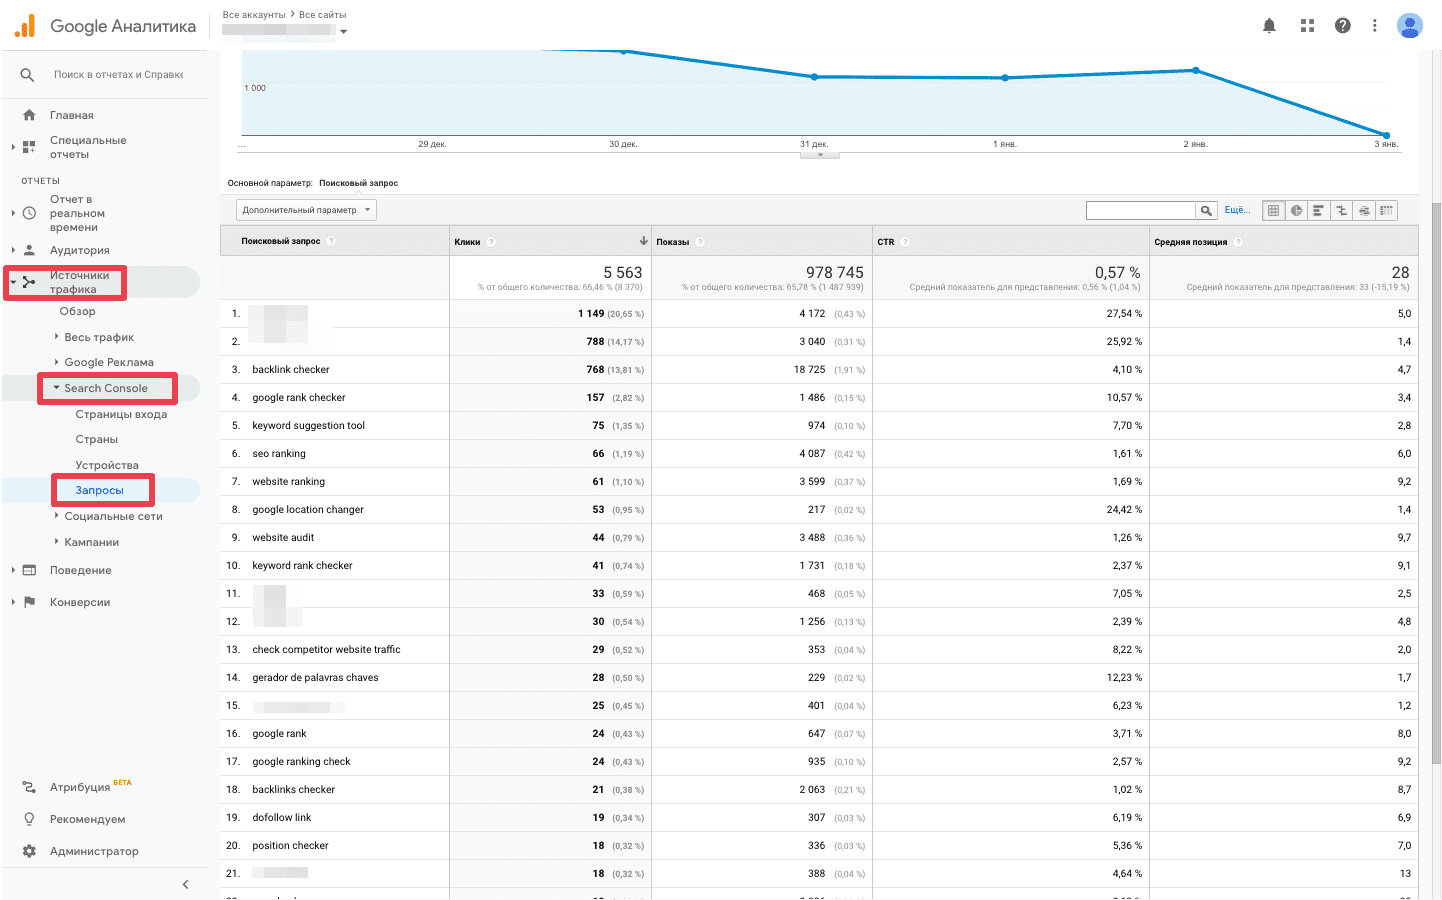
Task: Click the Специальные отчеты dashboard icon
Action: 29,147
